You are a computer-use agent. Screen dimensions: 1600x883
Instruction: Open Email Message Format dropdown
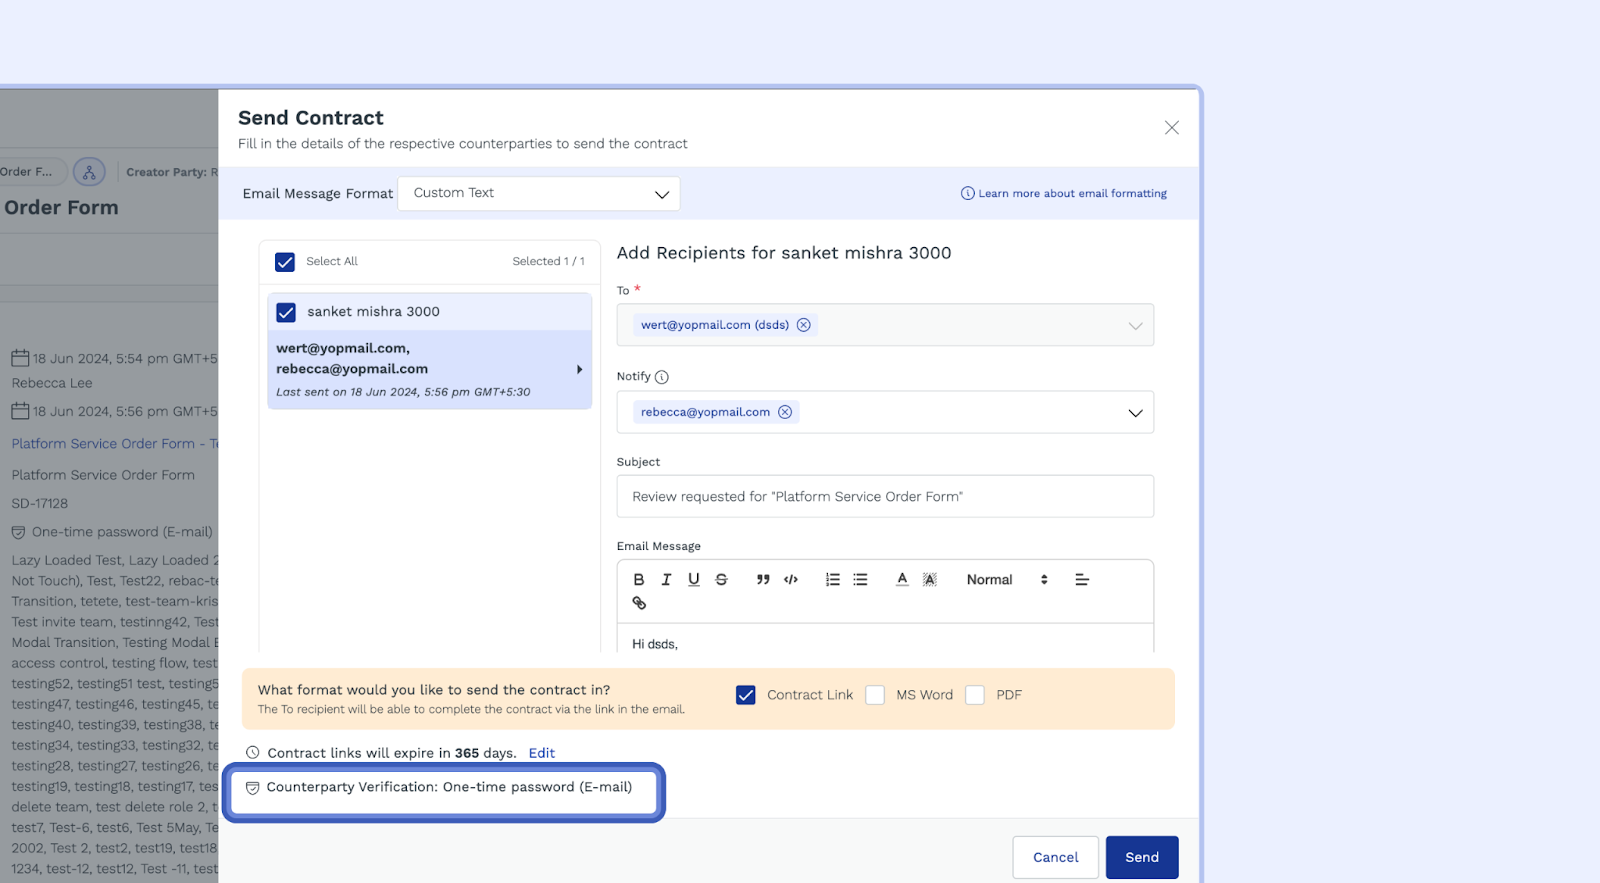point(539,194)
